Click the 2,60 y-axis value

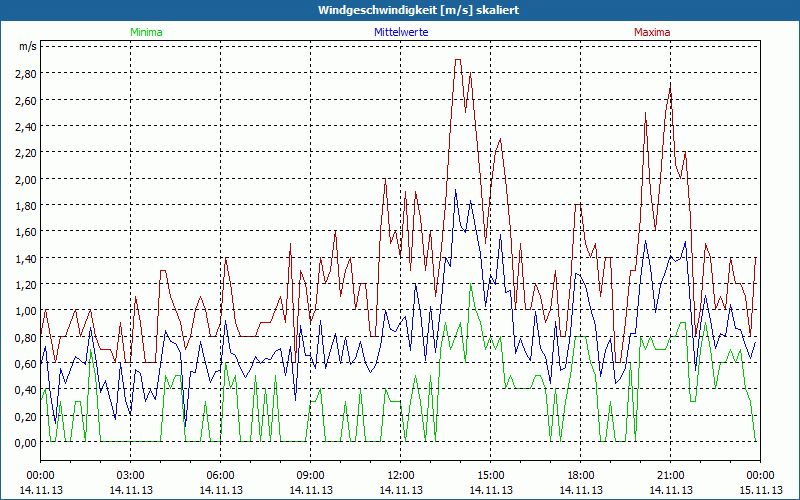click(x=26, y=100)
